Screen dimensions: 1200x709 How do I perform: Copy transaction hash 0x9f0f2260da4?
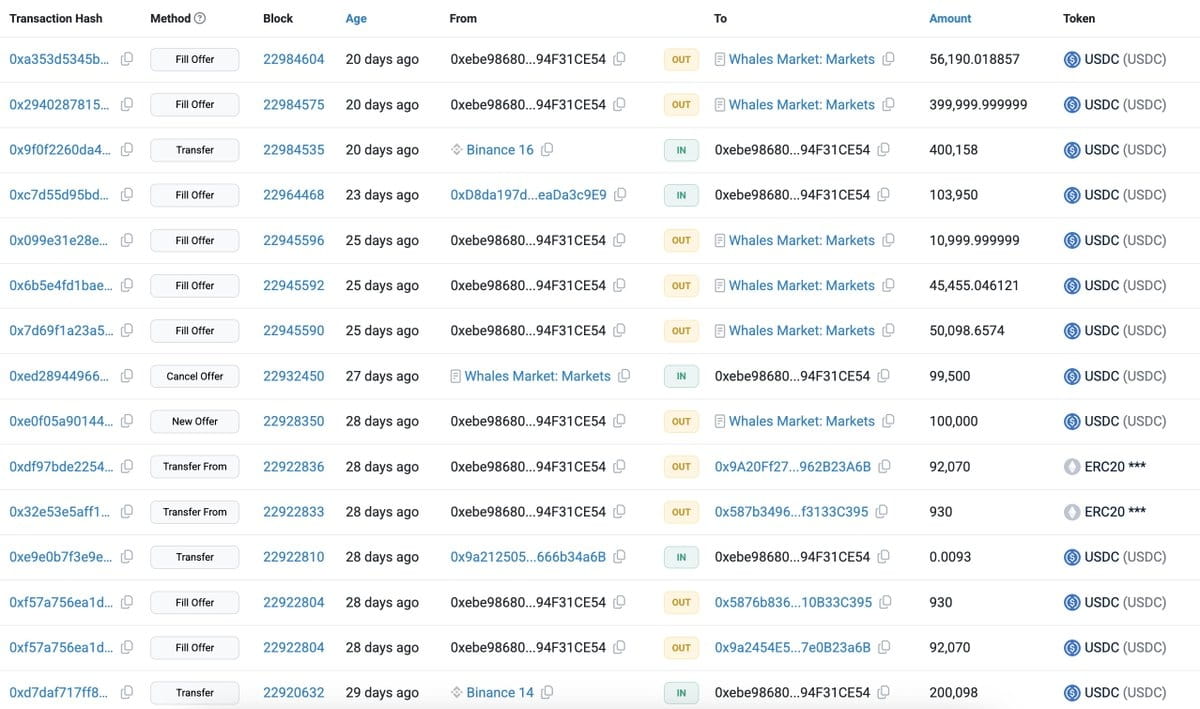tap(127, 150)
